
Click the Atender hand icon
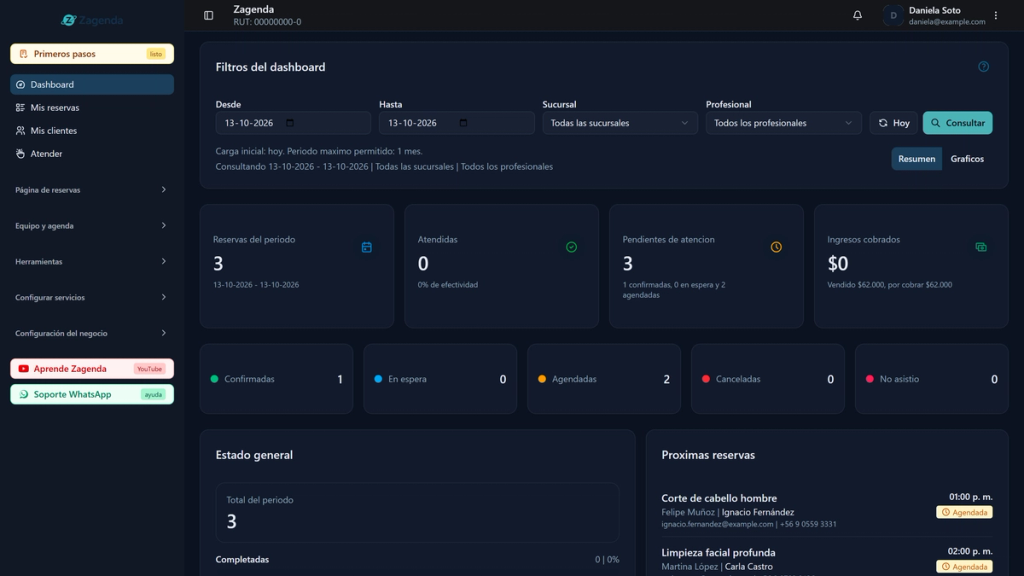(20, 153)
